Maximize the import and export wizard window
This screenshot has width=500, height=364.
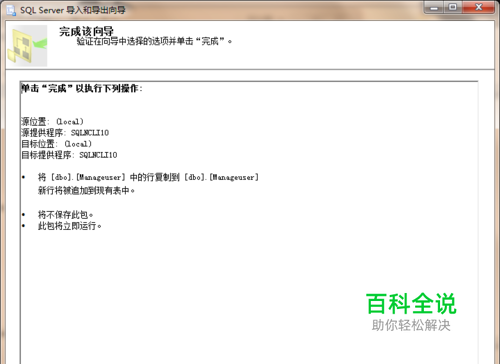pos(453,7)
